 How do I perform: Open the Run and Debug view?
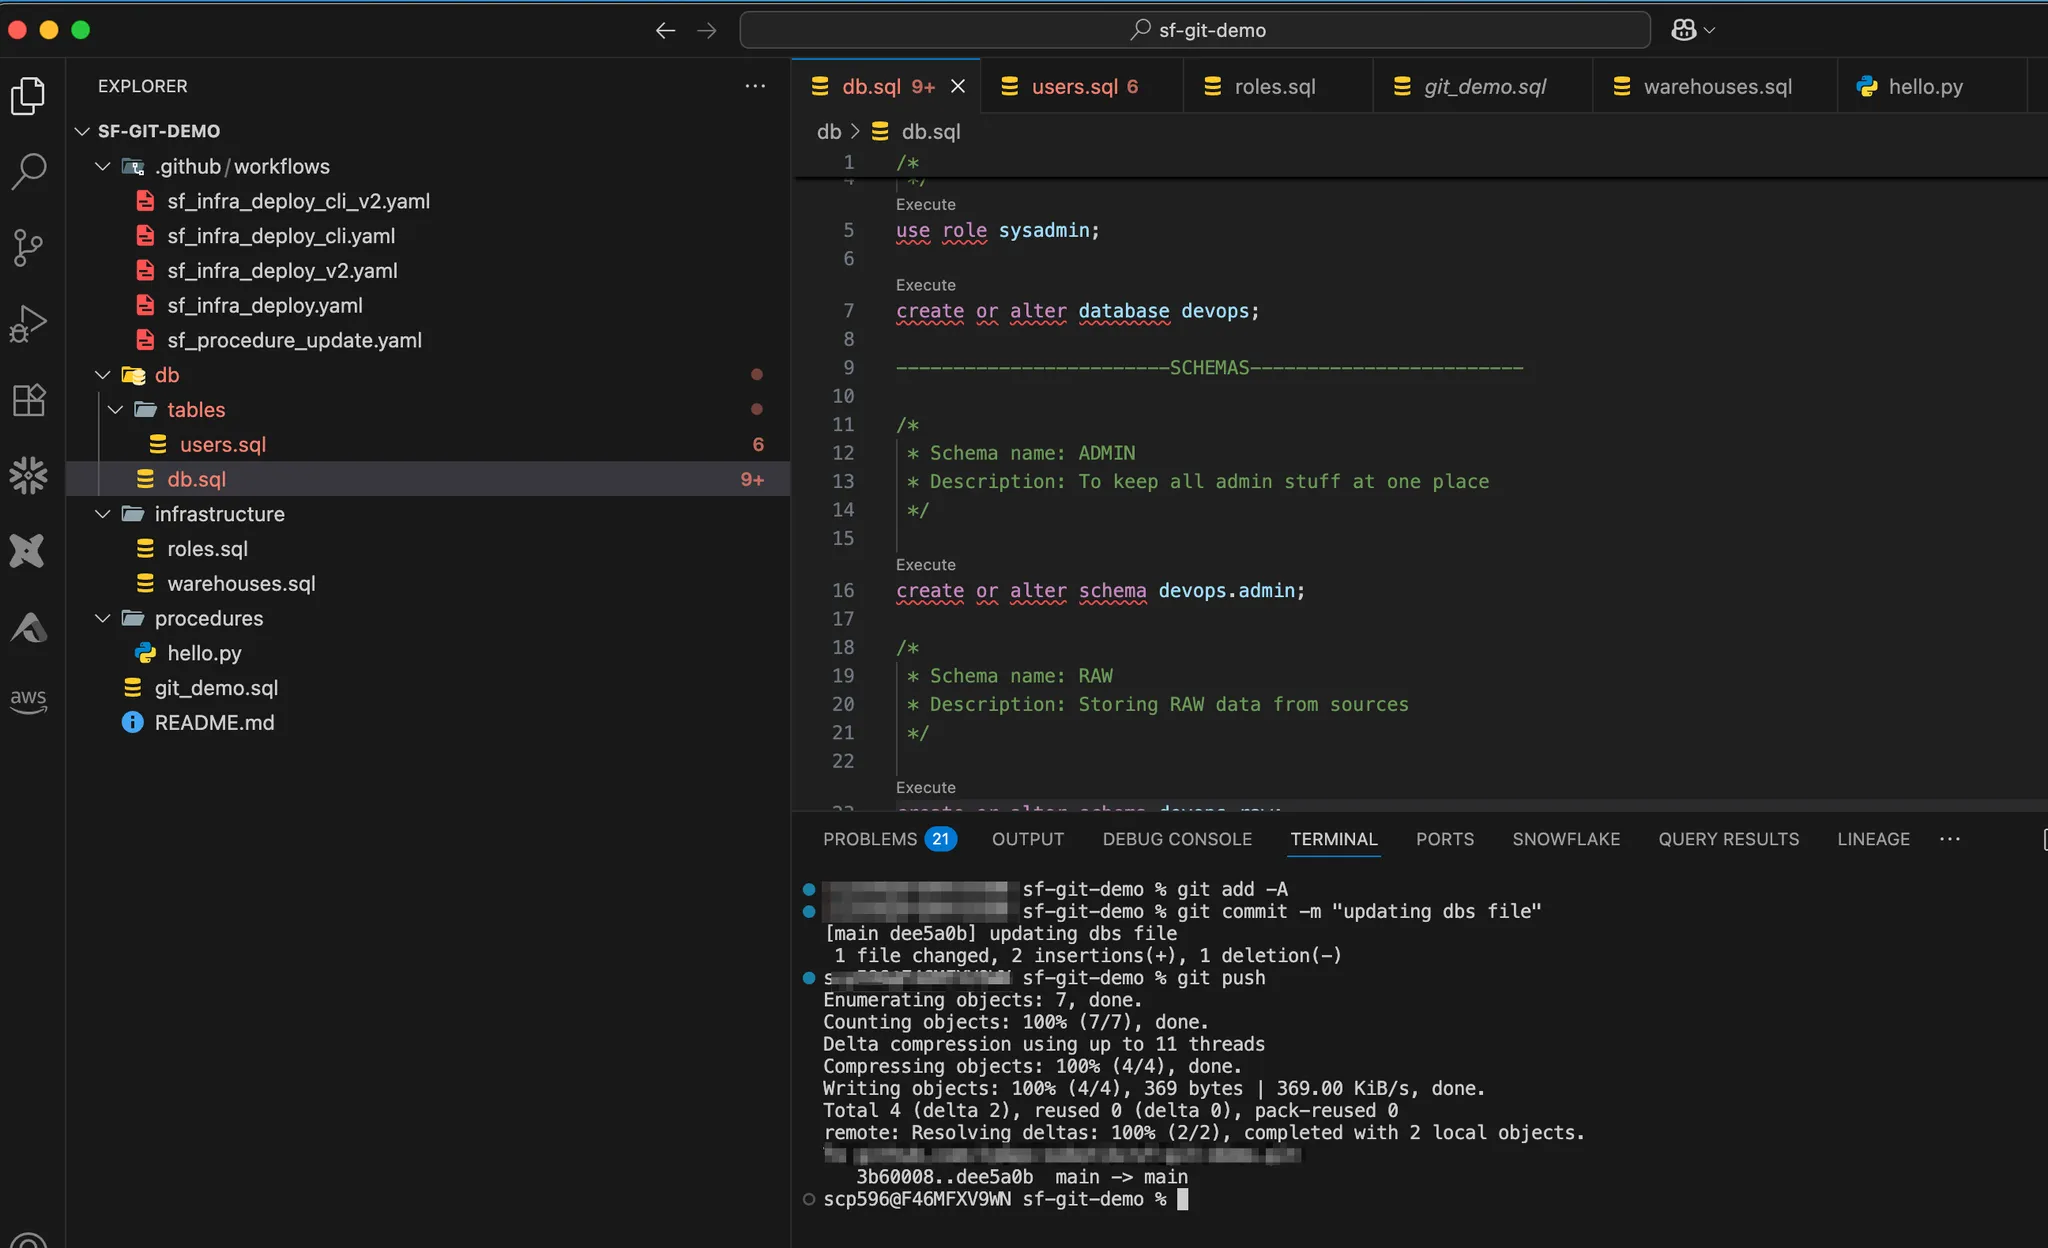coord(28,324)
